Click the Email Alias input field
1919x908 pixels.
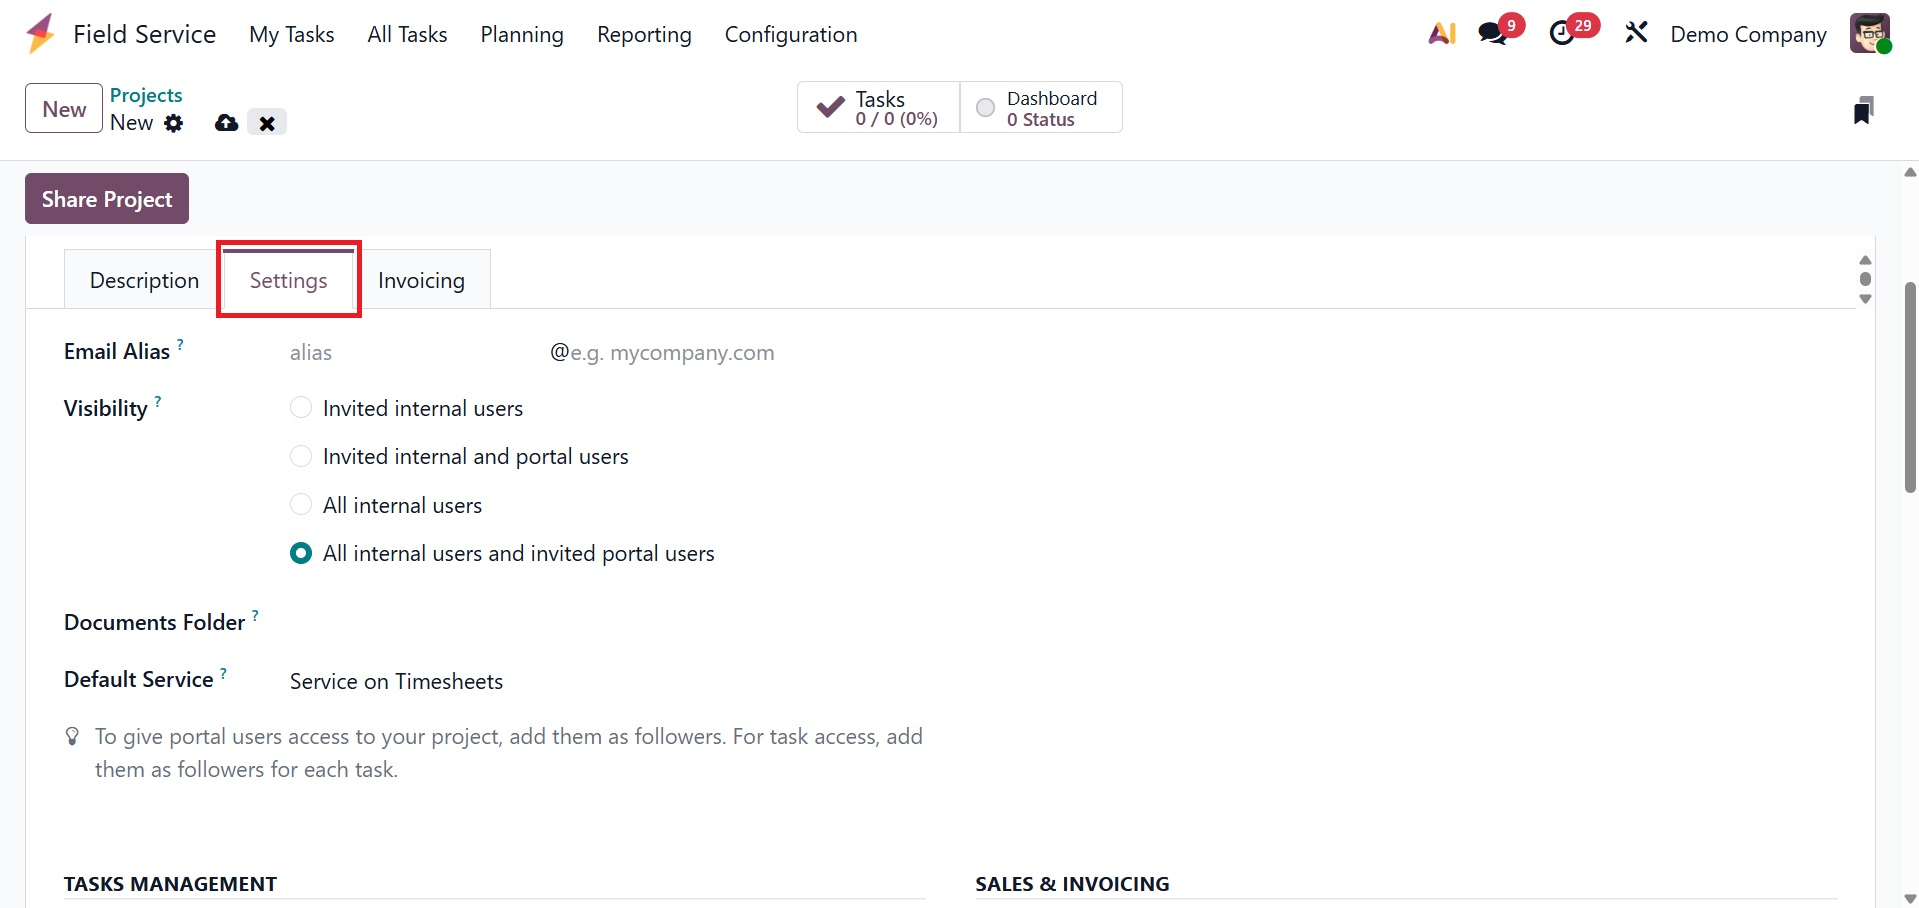pos(410,353)
